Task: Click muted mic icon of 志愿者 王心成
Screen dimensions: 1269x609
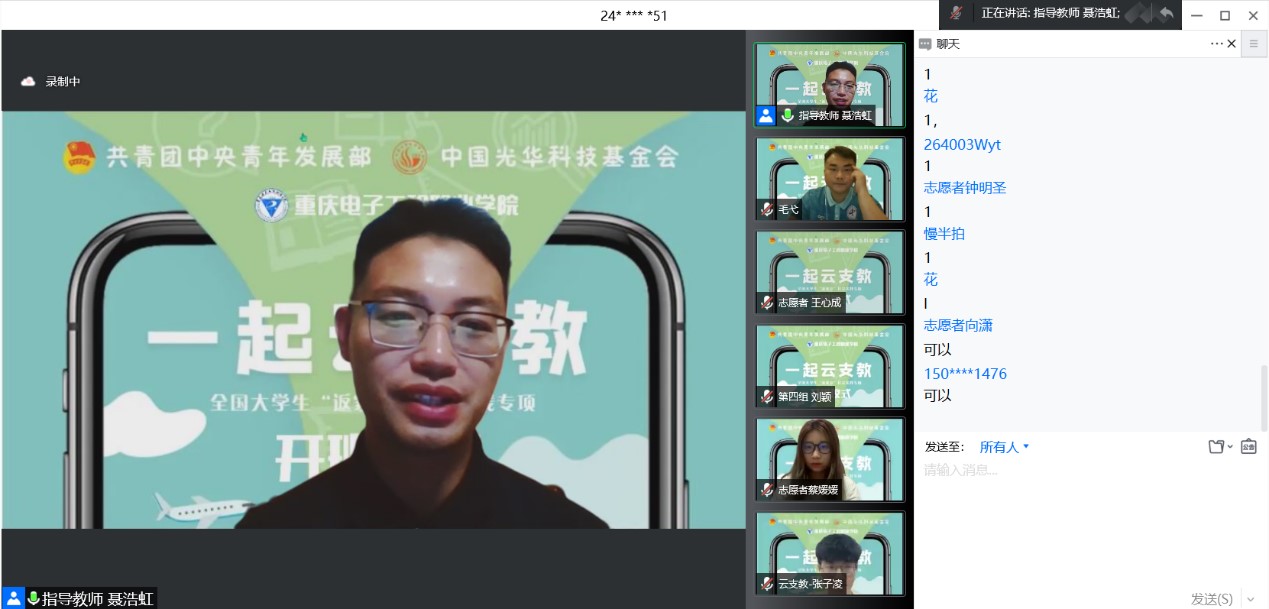Action: tap(767, 302)
